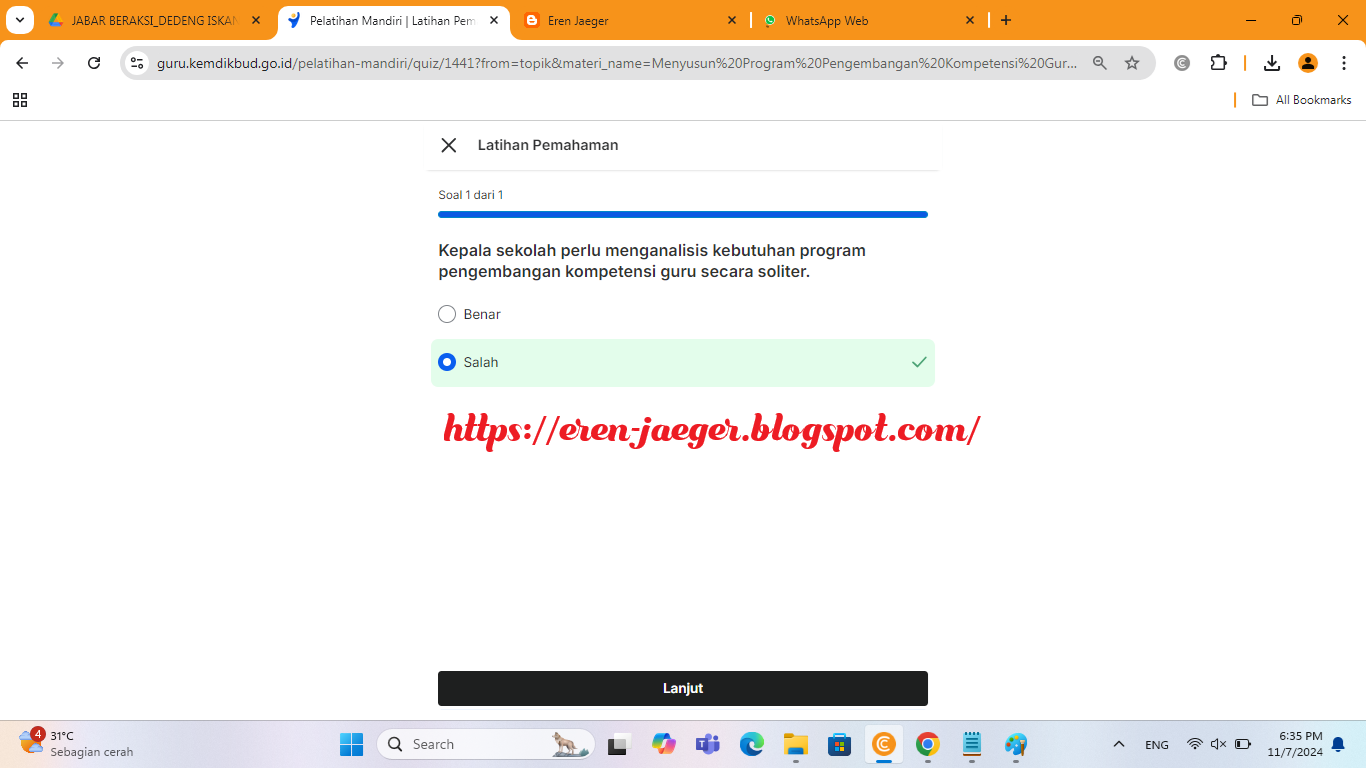
Task: Open a new browser tab
Action: coord(1006,20)
